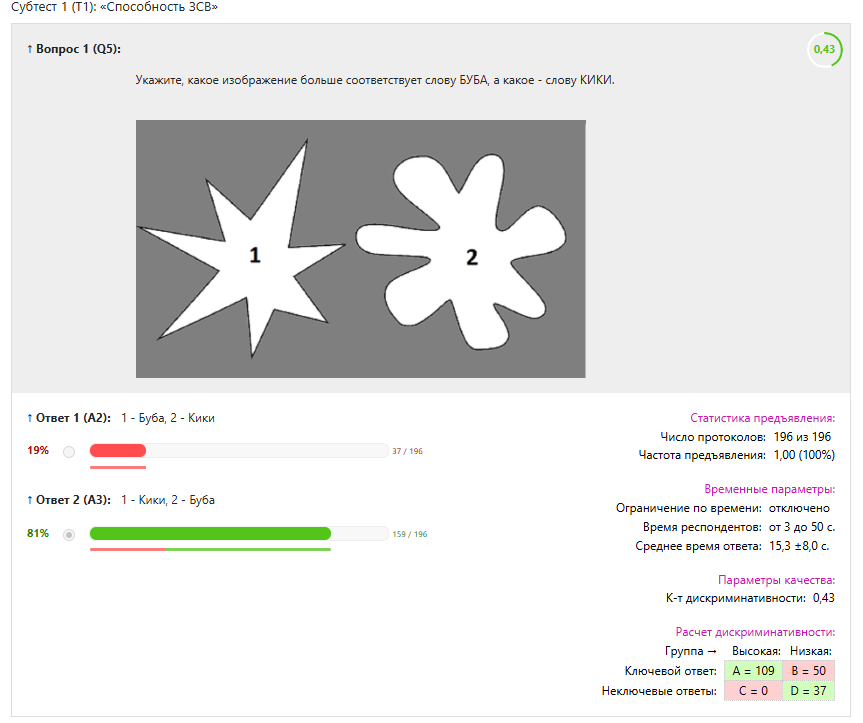Click the 37 / 196 count
Viewport: 863px width, 723px height.
407,451
